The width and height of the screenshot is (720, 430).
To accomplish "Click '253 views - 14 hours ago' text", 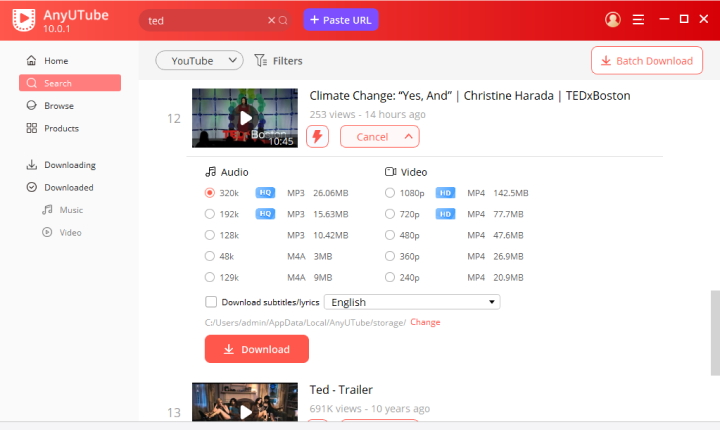I will (x=367, y=114).
